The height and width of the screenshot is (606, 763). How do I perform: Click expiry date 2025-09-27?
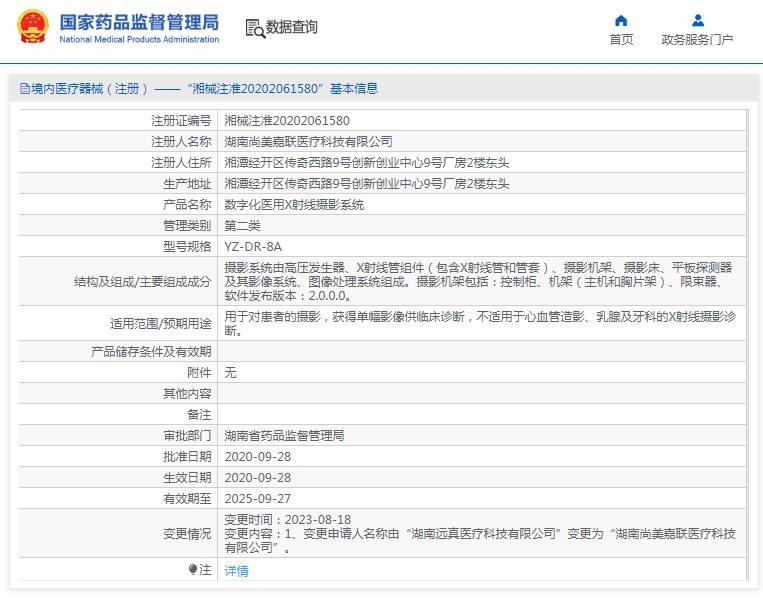257,498
